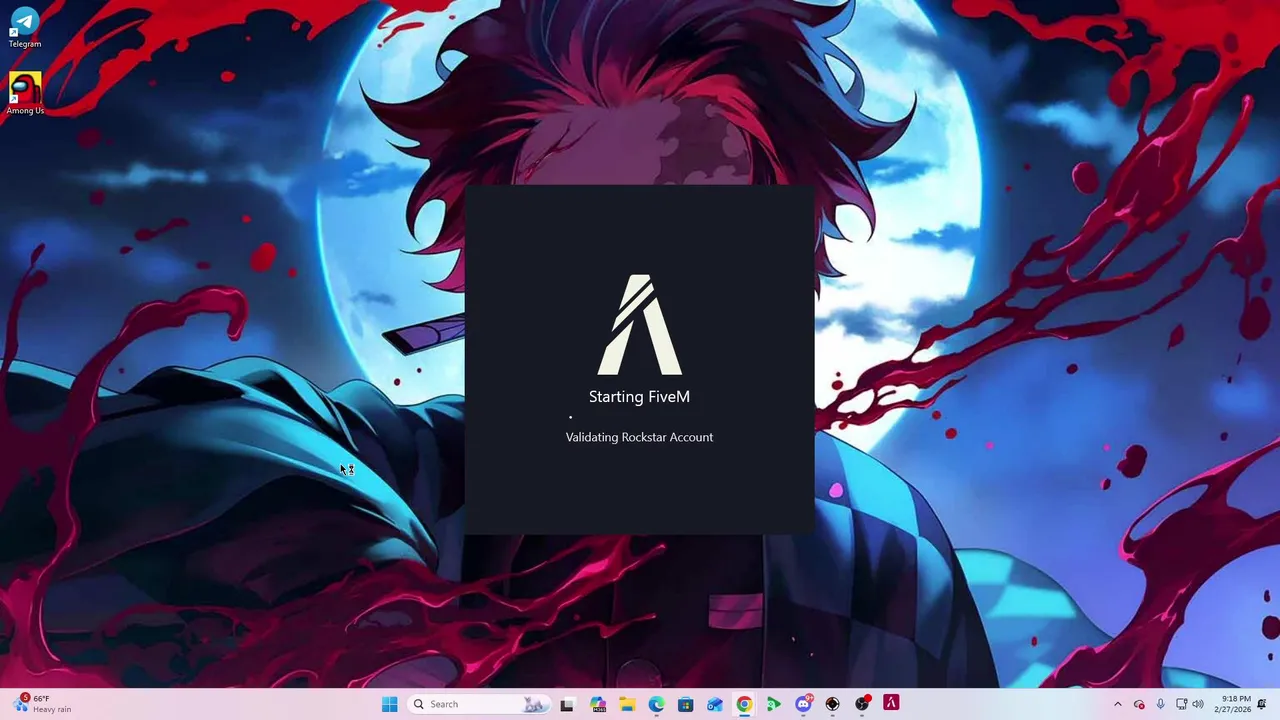Click the taskbar Search box
1280x720 pixels.
[x=479, y=704]
